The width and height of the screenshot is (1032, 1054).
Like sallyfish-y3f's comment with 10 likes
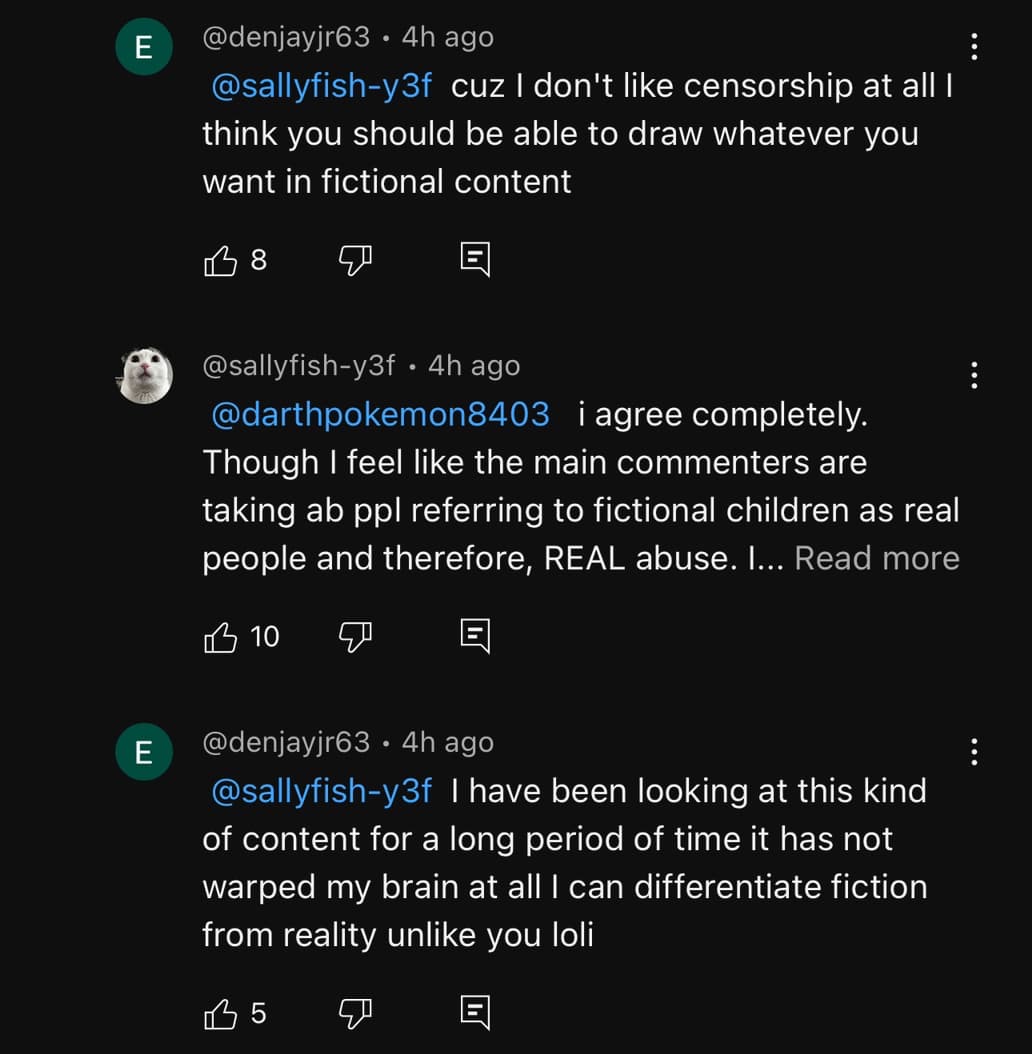point(220,637)
